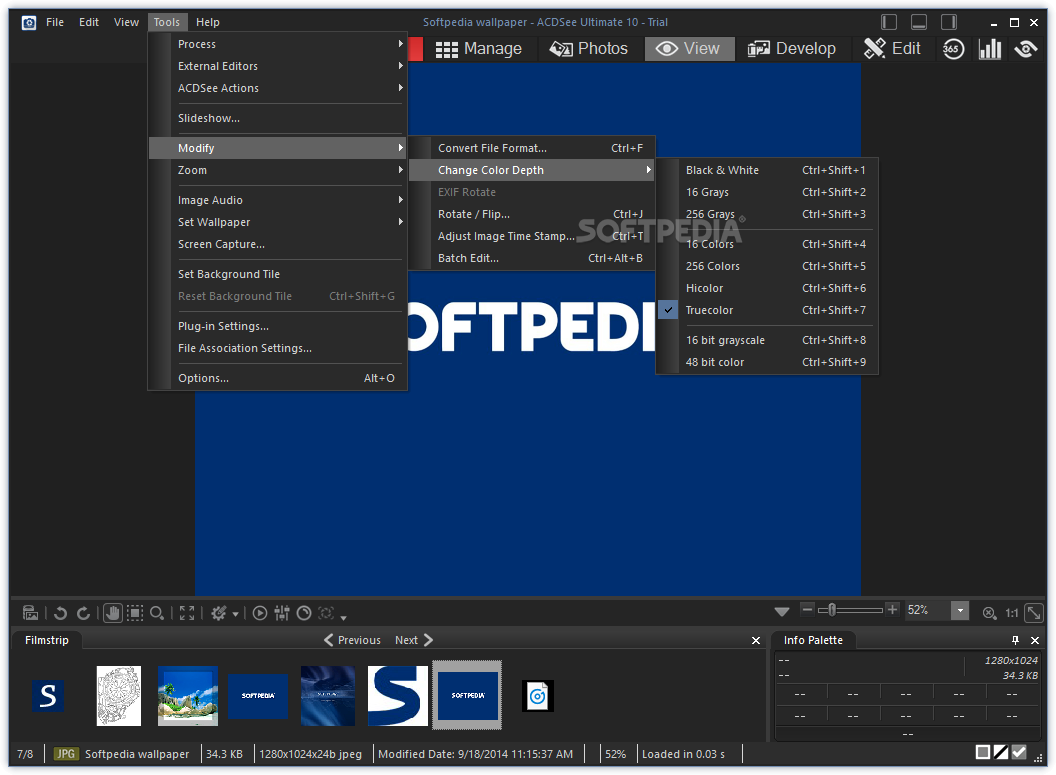Choose Convert File Format... menu item
This screenshot has width=1056, height=775.
click(532, 148)
